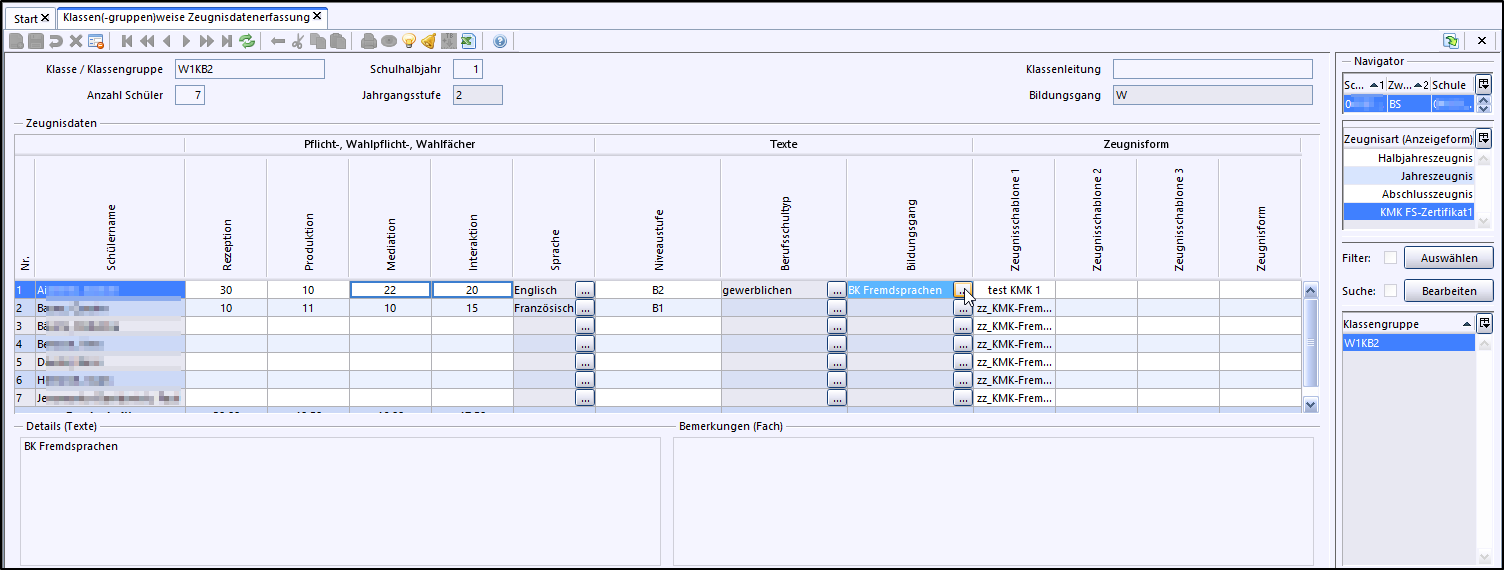Click the green refresh arrows toolbar icon
The image size is (1504, 570).
[247, 41]
